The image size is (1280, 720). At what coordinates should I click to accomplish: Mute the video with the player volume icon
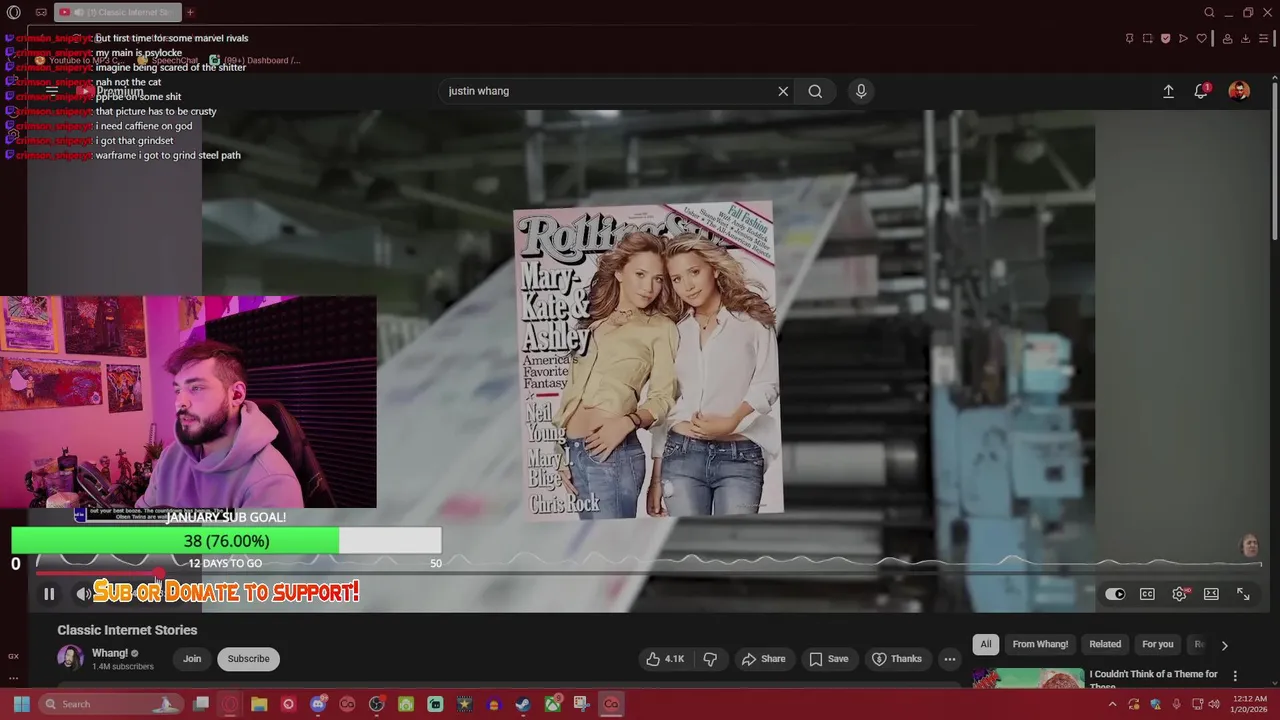click(x=84, y=594)
